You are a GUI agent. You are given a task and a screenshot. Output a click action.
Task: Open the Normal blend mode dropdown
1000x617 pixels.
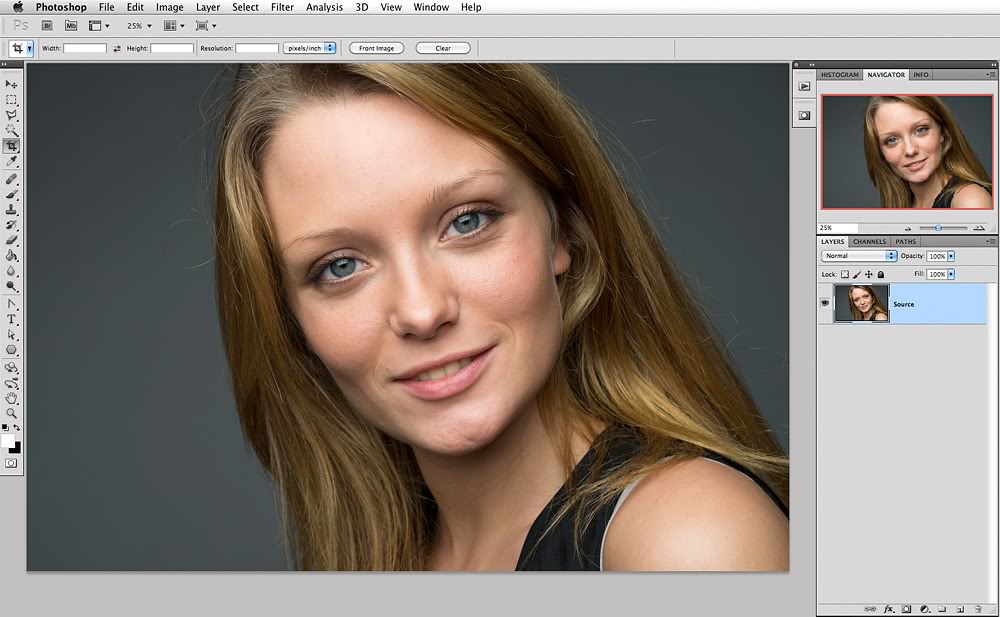click(859, 256)
